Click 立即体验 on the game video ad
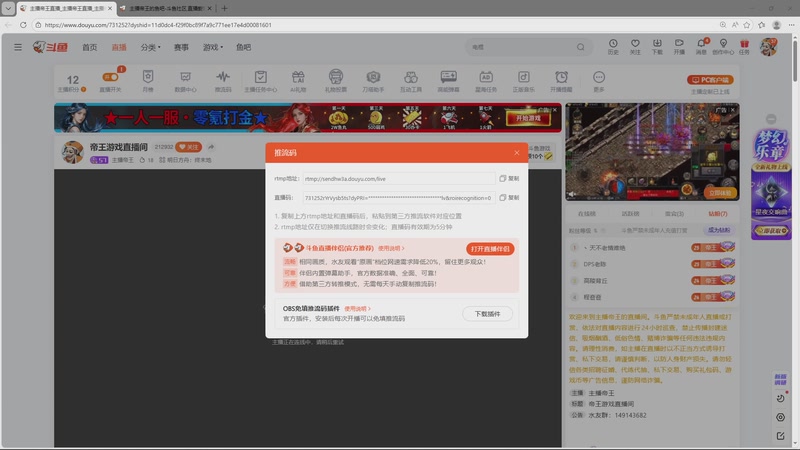The width and height of the screenshot is (800, 450). click(720, 193)
